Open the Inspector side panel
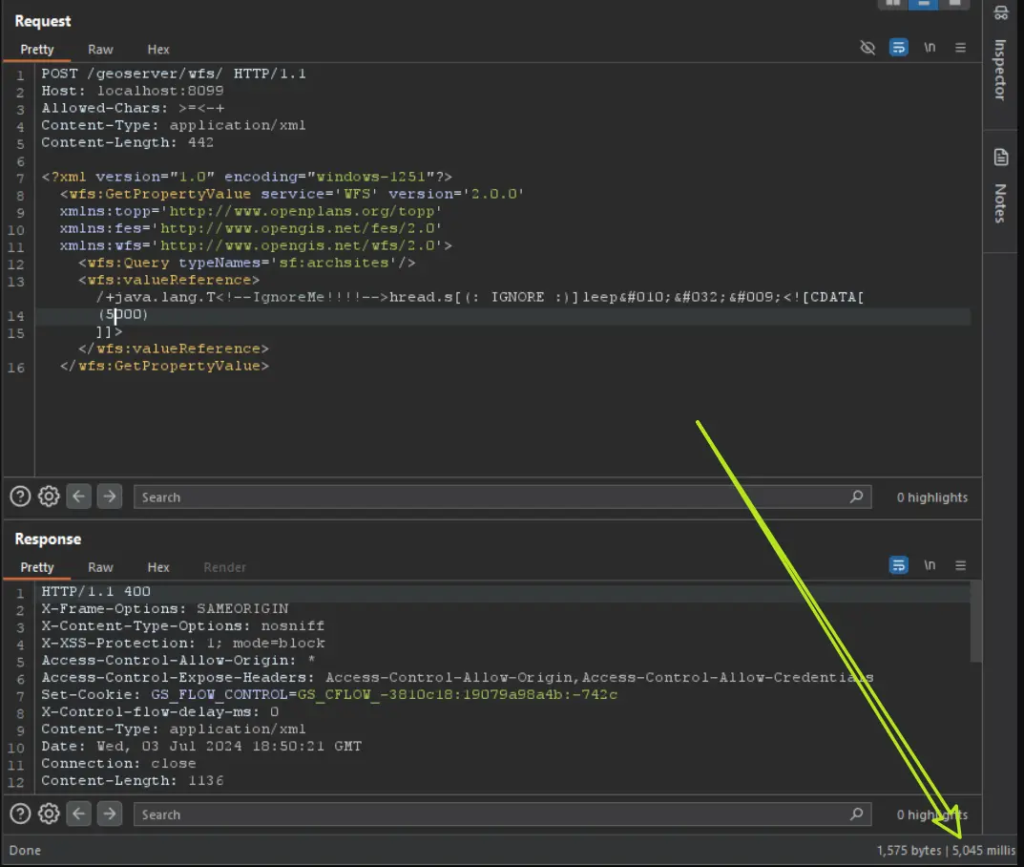The width and height of the screenshot is (1024, 867). (x=1000, y=55)
